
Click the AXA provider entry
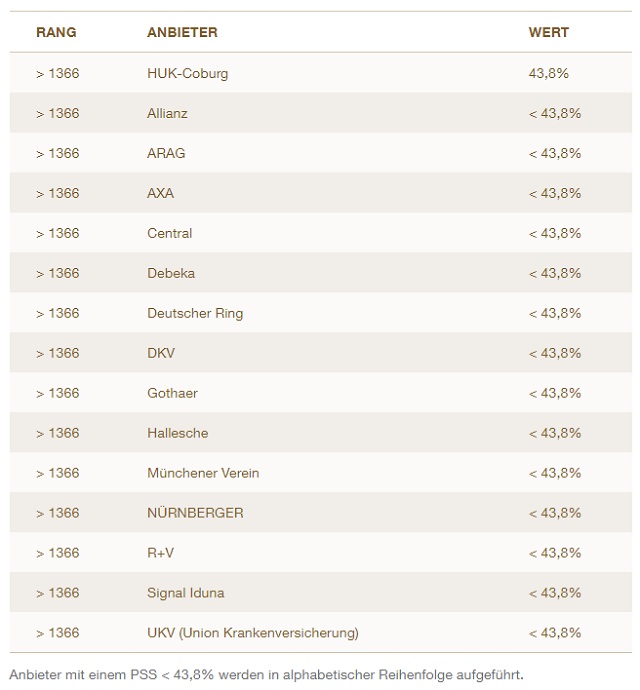tap(160, 193)
